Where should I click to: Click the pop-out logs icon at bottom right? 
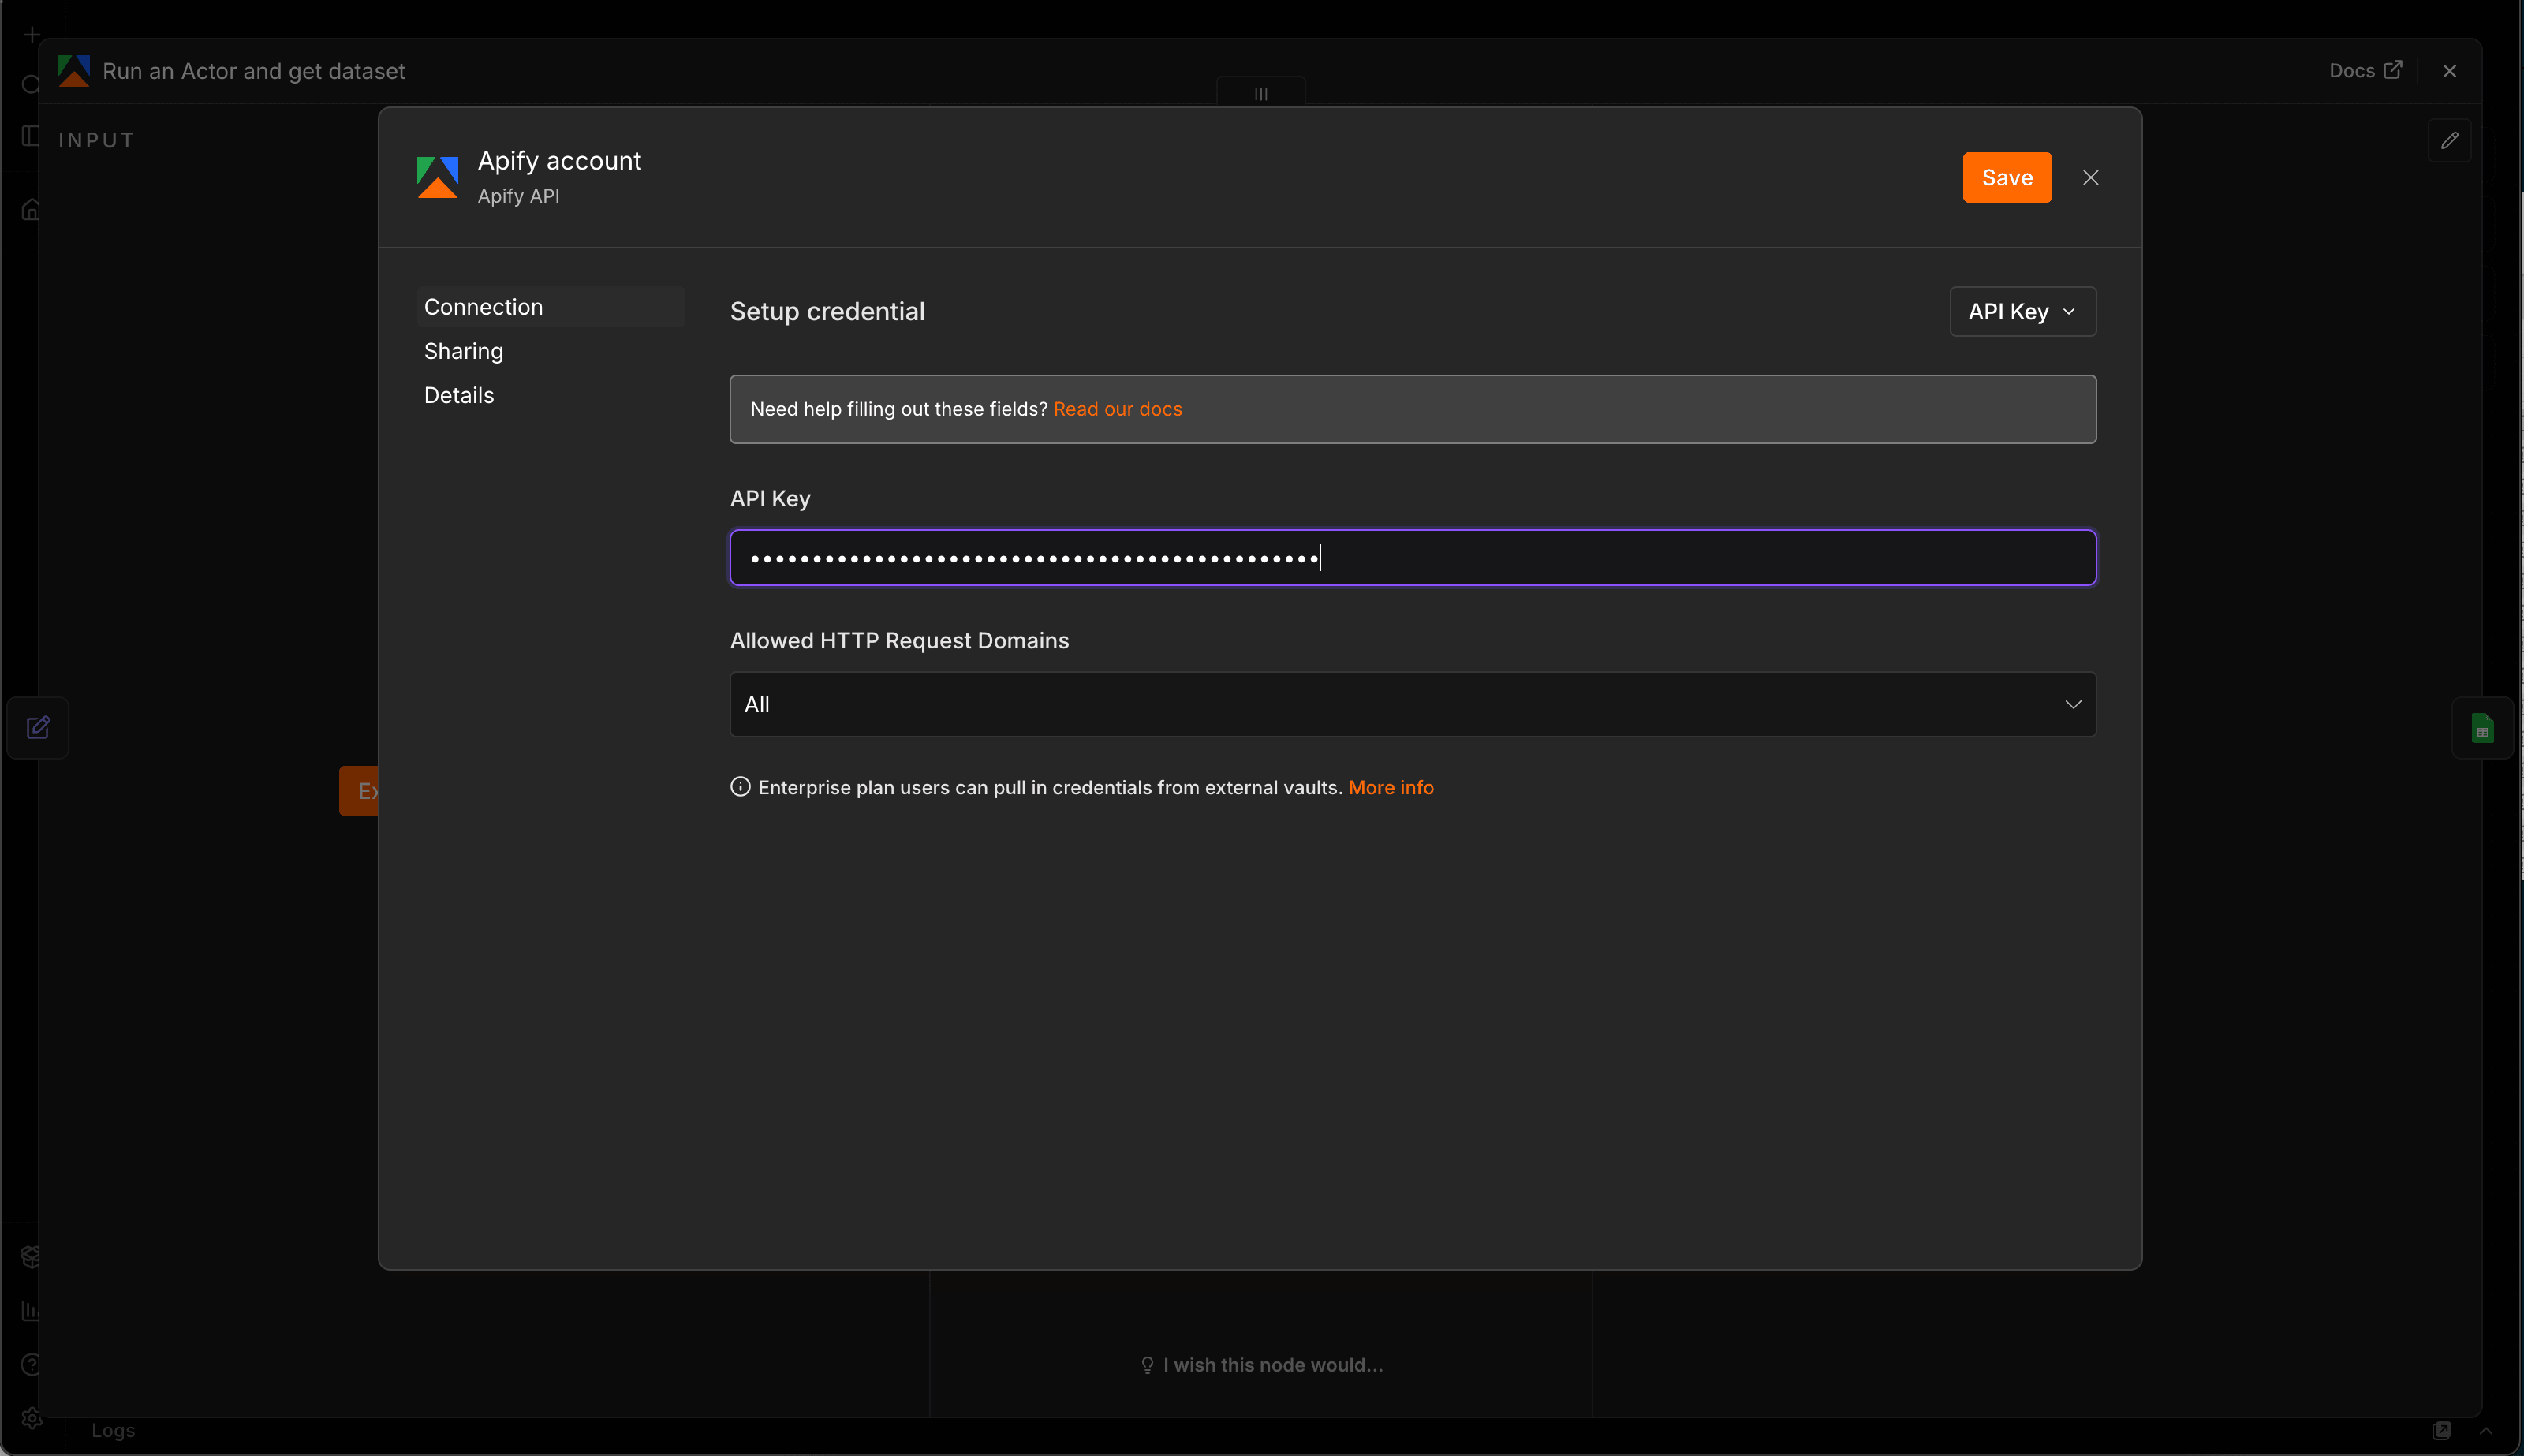tap(2441, 1430)
